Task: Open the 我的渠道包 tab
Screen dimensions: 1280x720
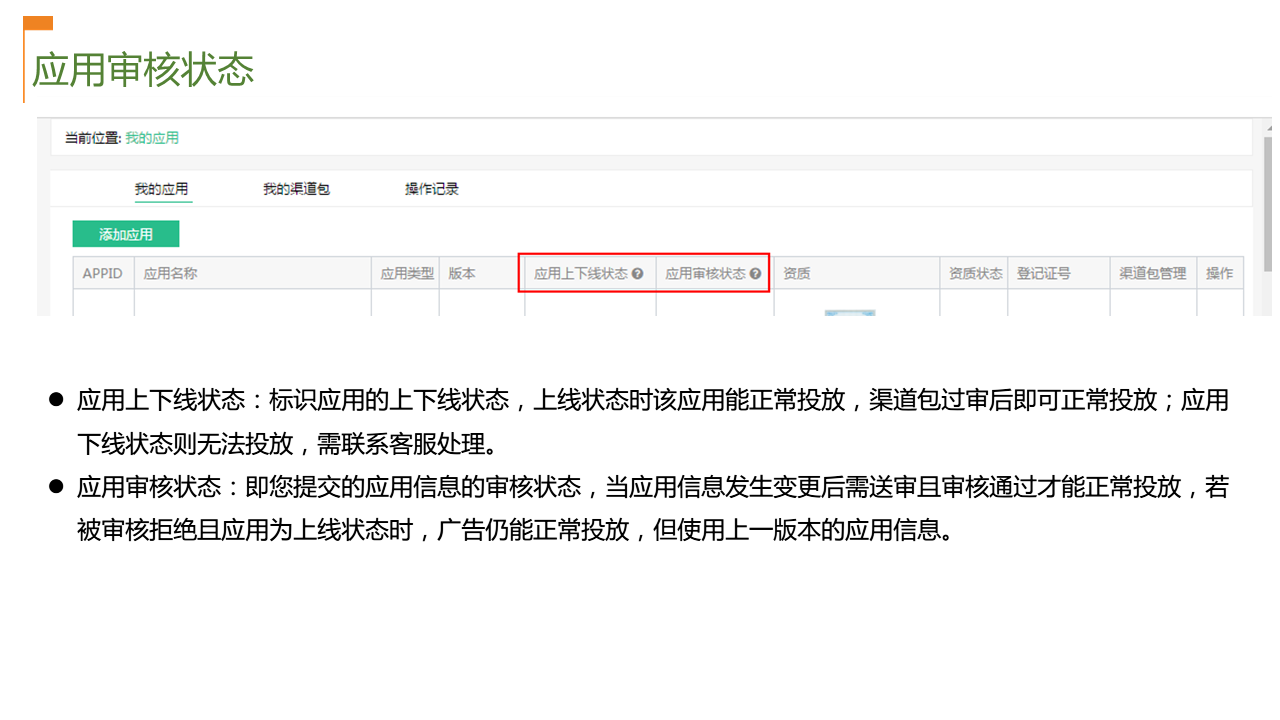Action: point(296,189)
